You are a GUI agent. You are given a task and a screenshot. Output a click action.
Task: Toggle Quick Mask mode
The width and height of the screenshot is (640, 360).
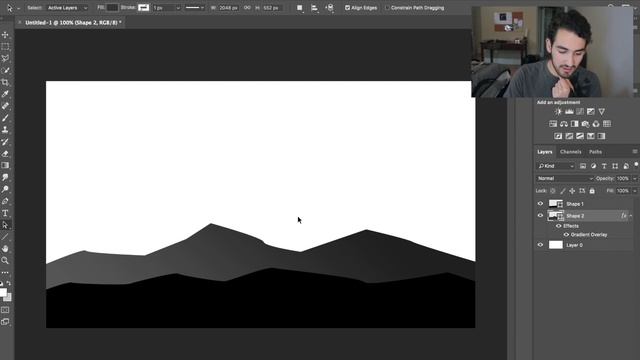[x=5, y=310]
